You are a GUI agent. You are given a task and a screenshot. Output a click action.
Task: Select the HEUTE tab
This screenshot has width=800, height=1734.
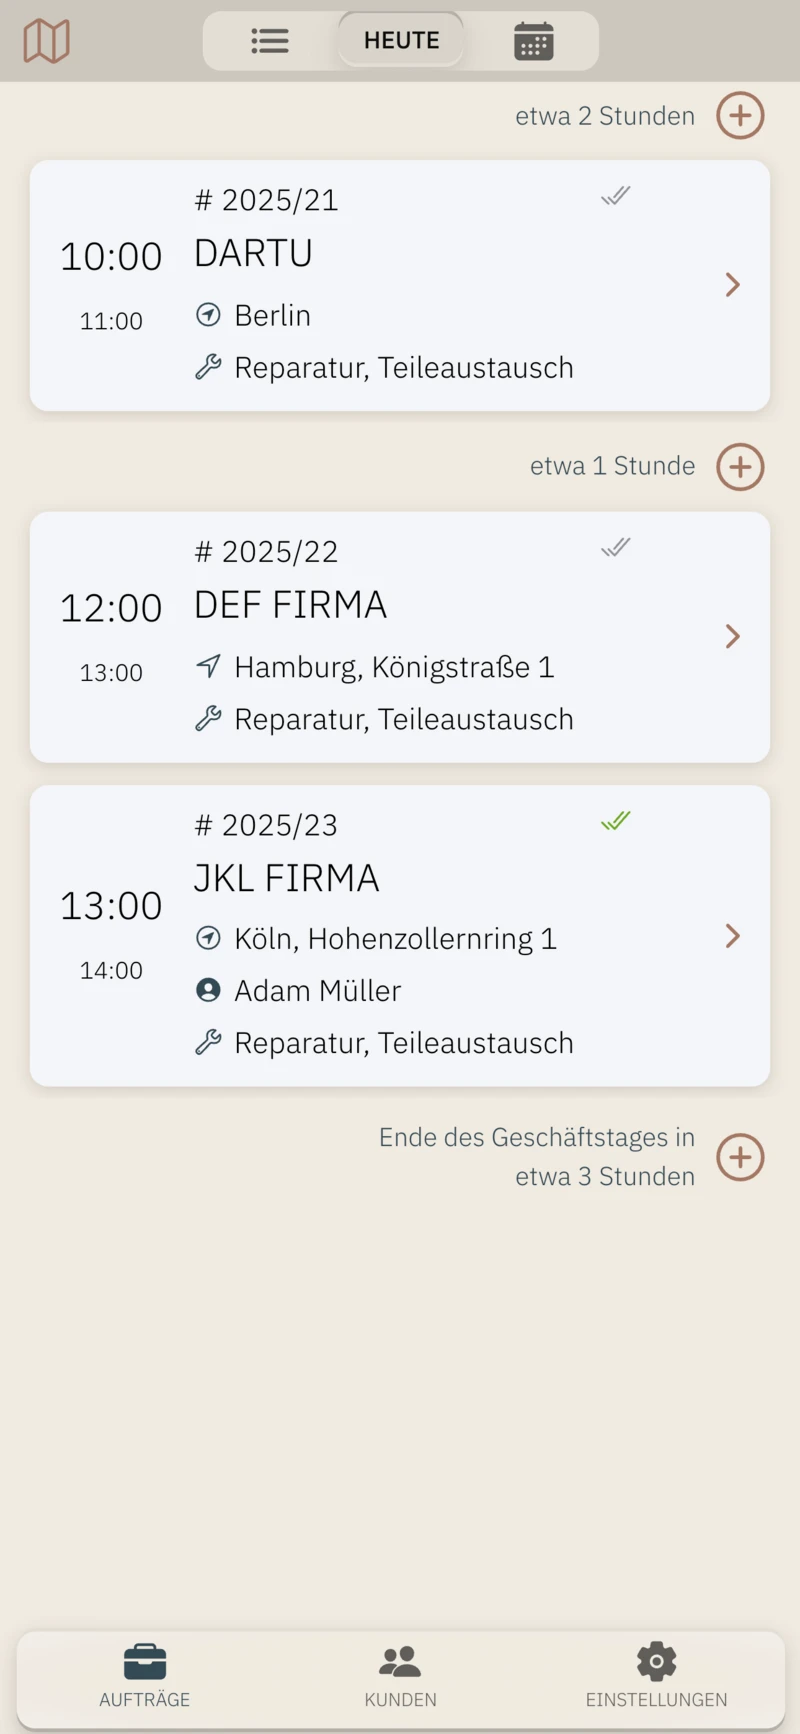[401, 41]
